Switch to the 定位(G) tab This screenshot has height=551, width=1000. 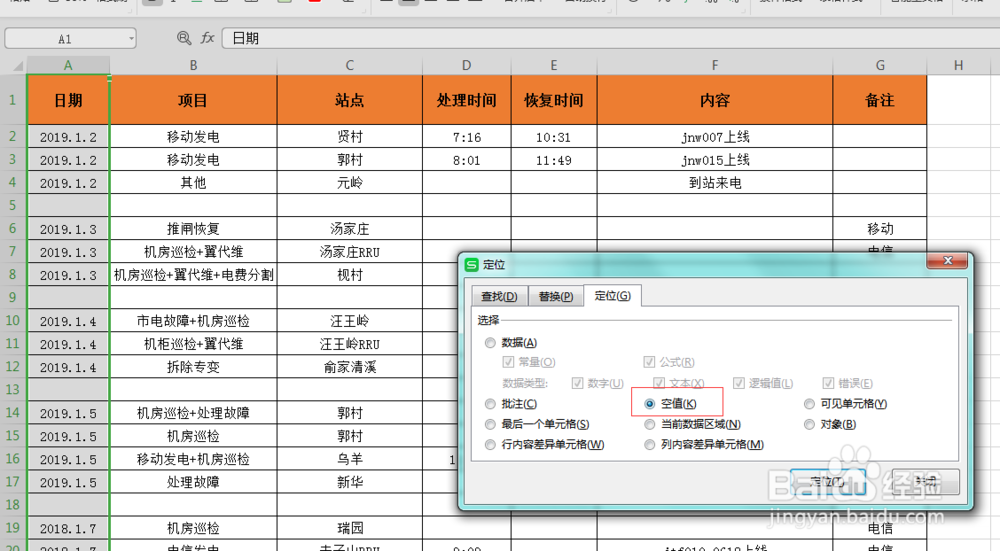(612, 295)
